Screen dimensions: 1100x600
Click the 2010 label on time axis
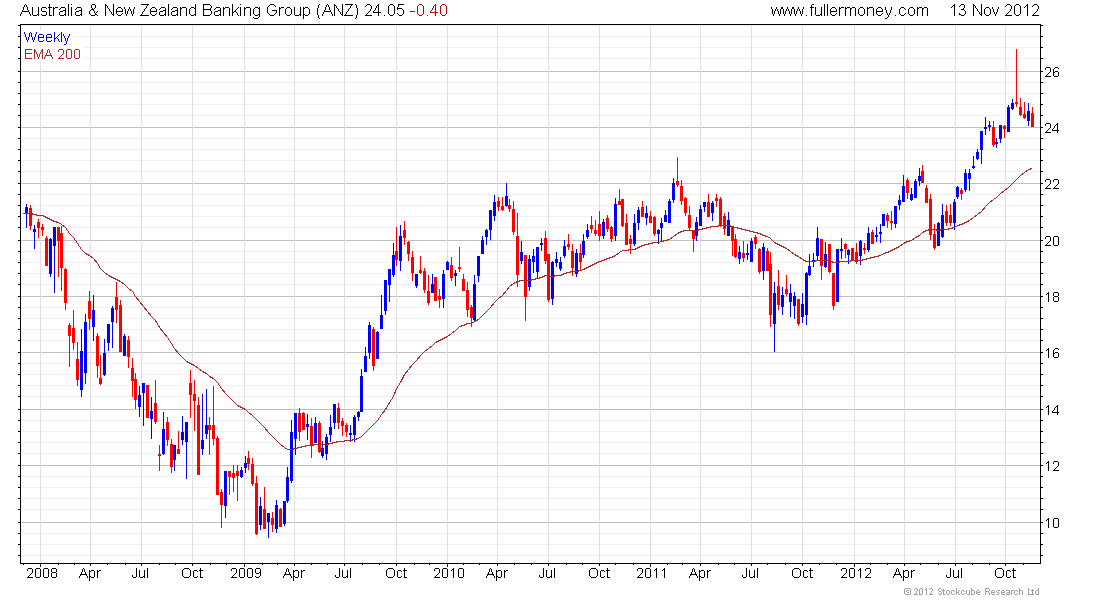[x=448, y=574]
